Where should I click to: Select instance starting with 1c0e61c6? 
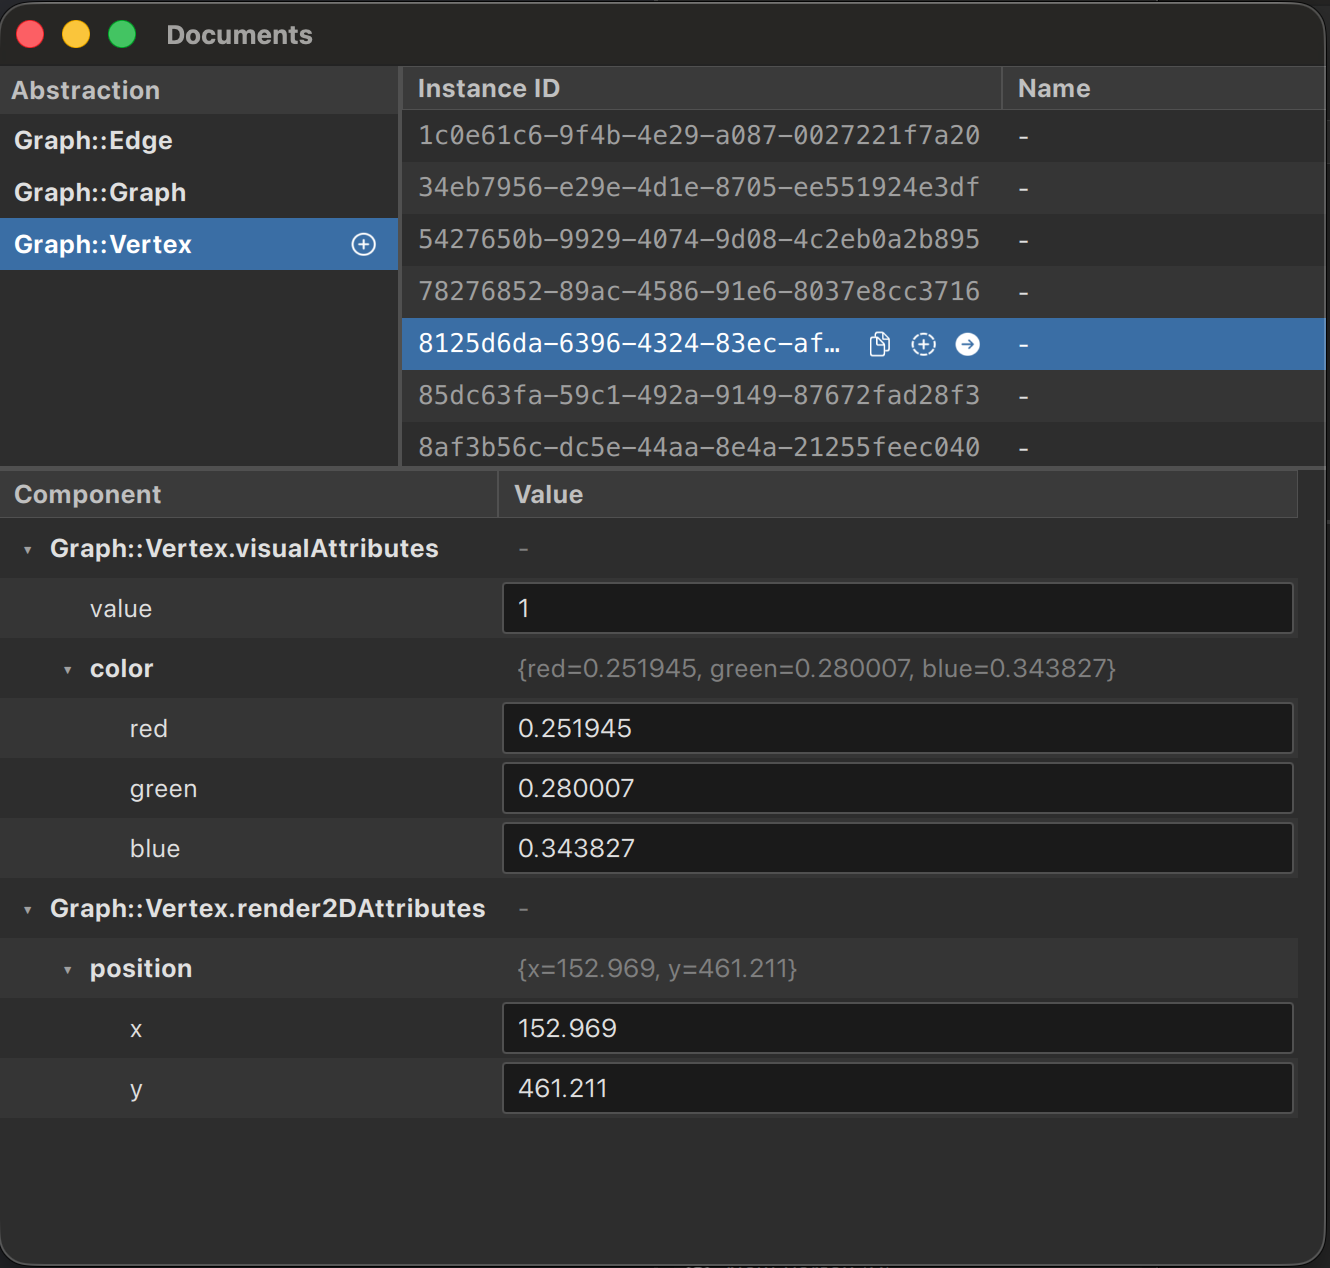click(x=698, y=136)
